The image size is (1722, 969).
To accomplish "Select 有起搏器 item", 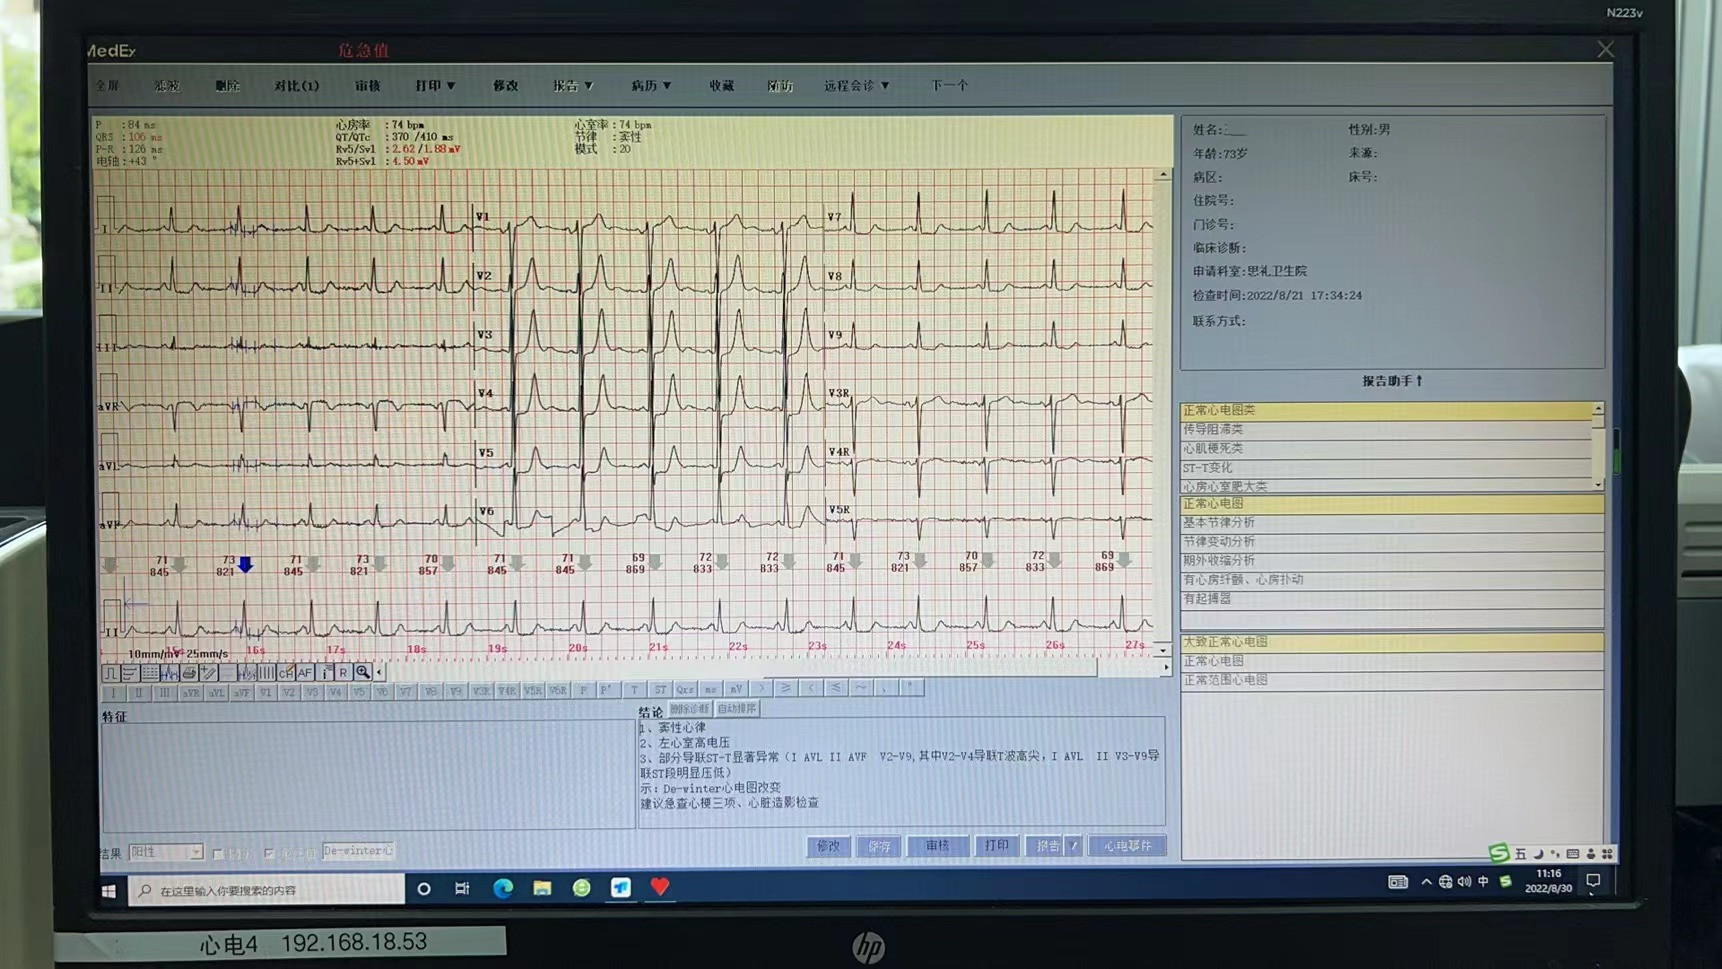I will click(x=1392, y=598).
